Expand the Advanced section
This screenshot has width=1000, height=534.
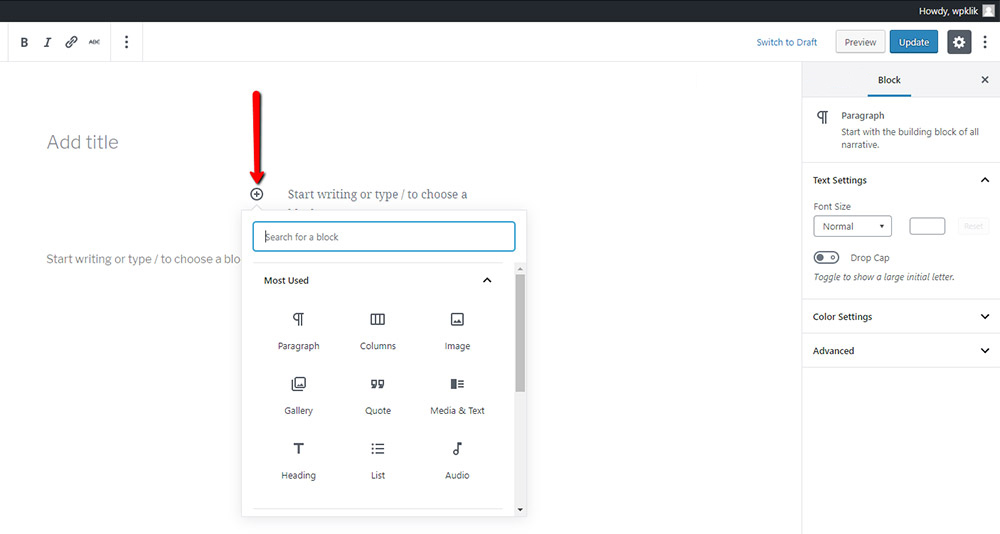click(901, 350)
